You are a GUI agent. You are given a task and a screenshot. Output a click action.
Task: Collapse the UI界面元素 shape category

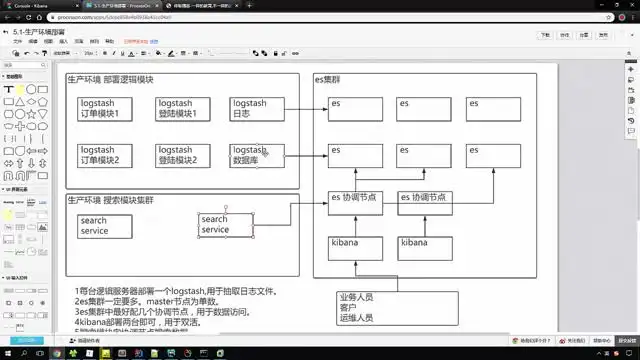[15, 190]
